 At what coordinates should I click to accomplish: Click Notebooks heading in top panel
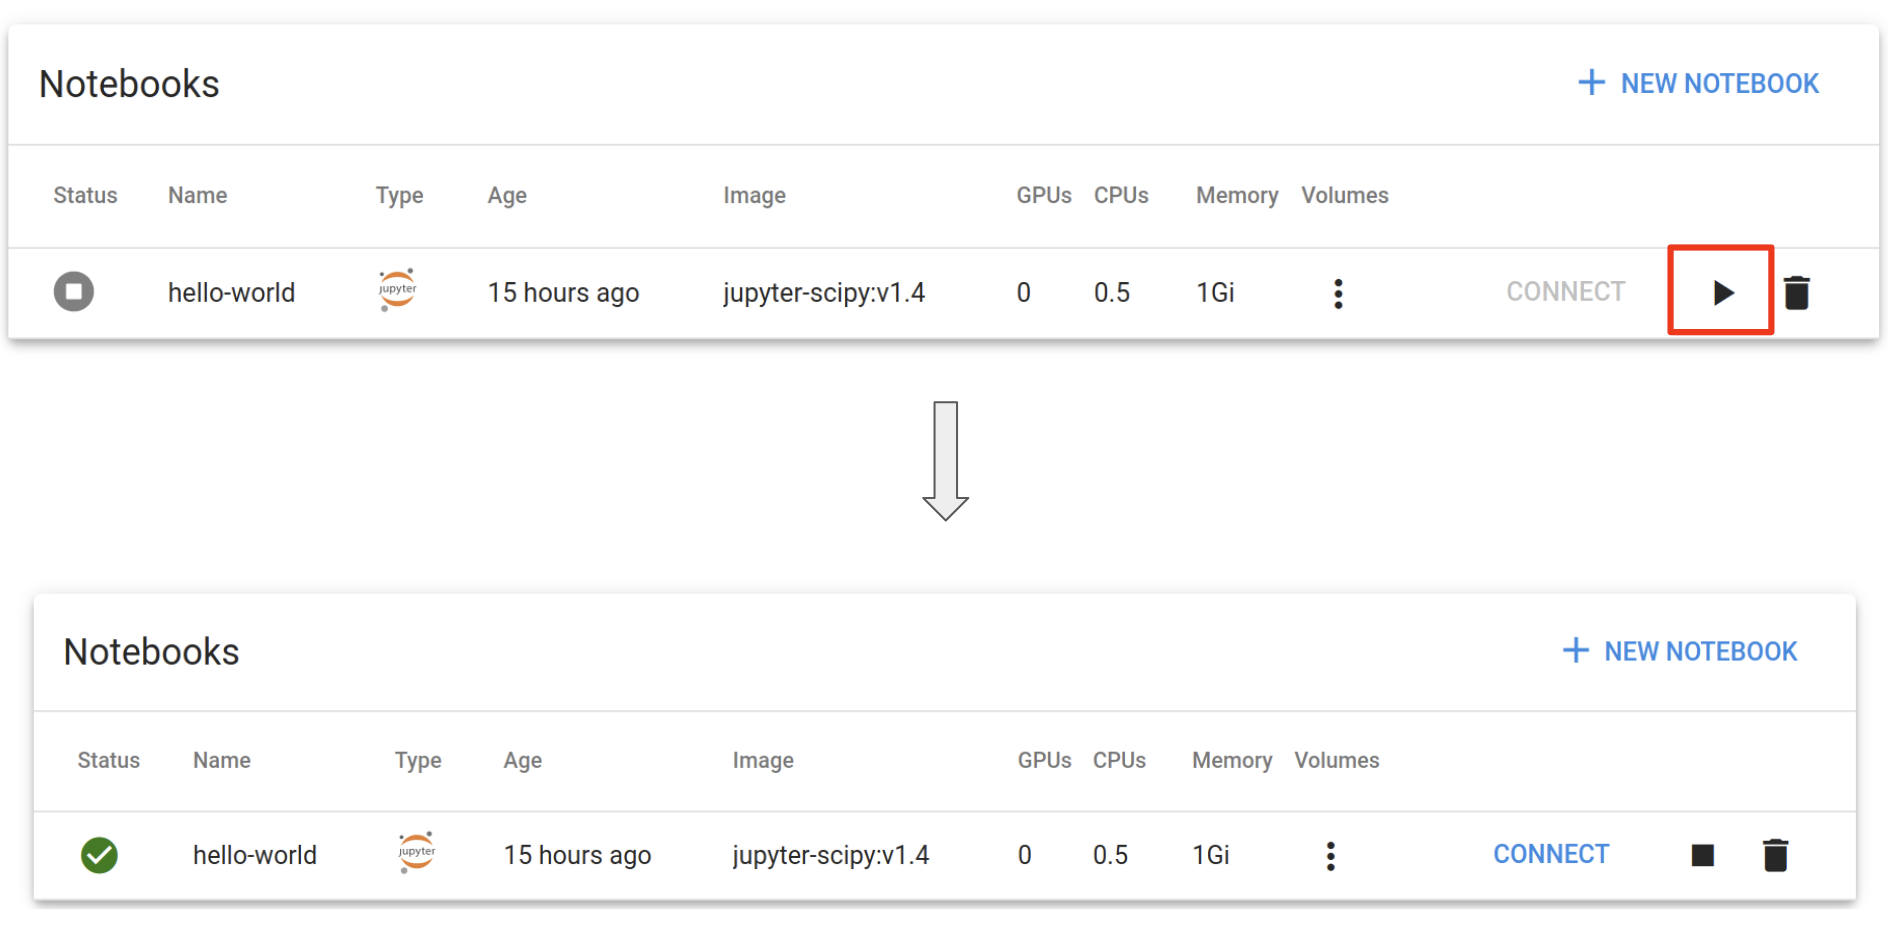click(129, 84)
